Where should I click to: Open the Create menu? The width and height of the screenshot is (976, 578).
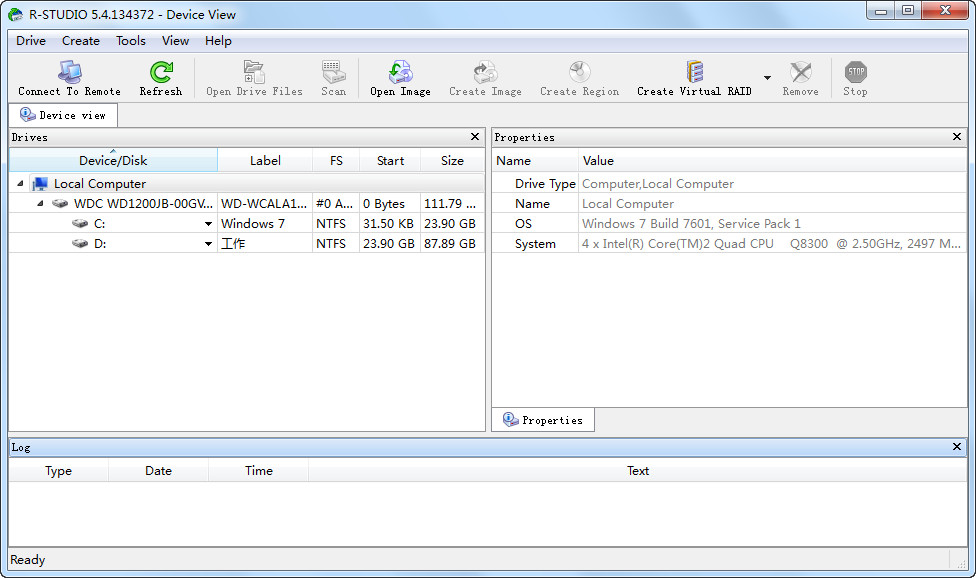click(x=81, y=40)
